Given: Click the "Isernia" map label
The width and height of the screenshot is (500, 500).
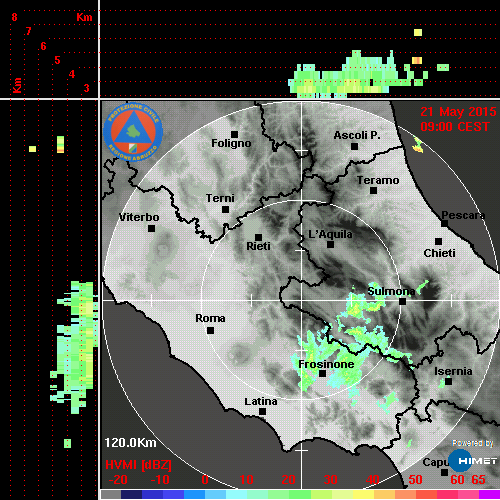Looking at the screenshot, I should 453,371.
